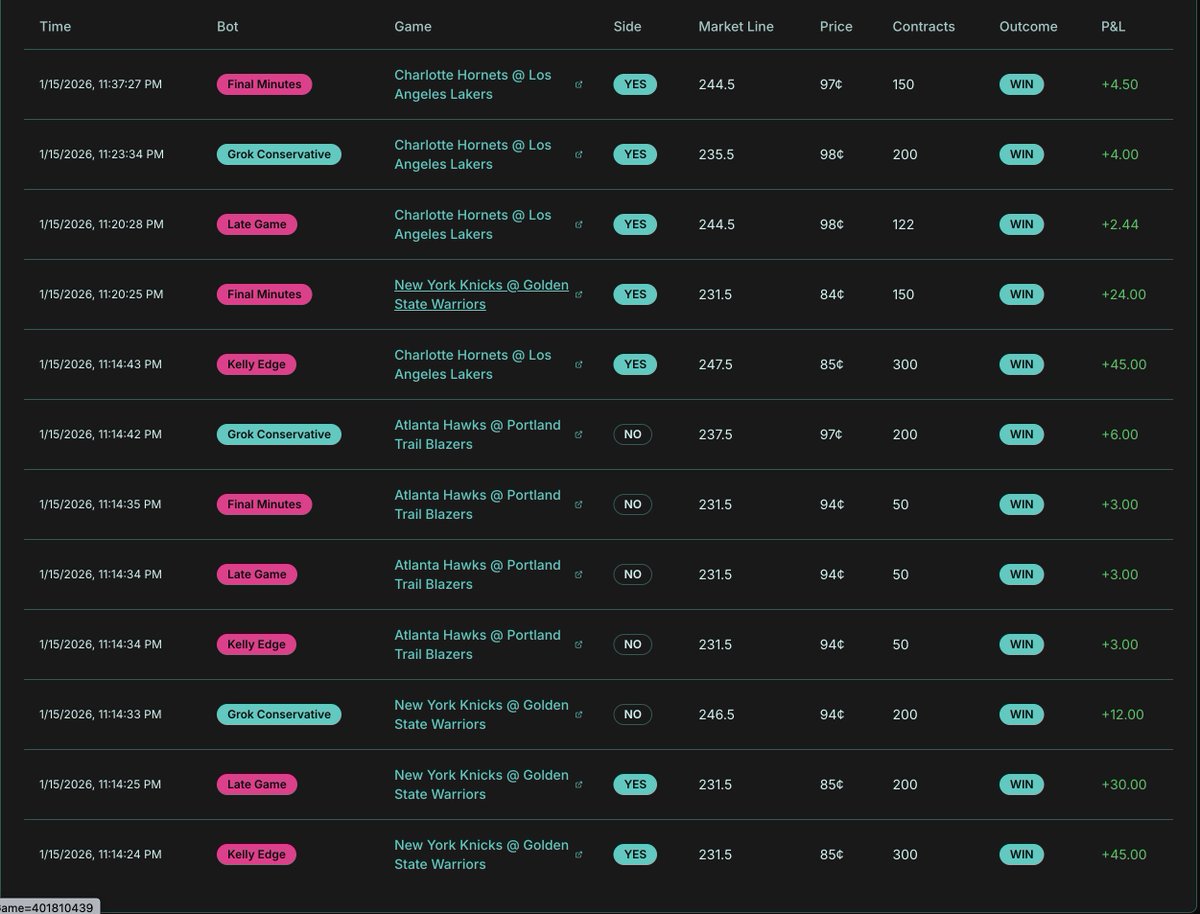The width and height of the screenshot is (1200, 914).
Task: Click Kelly Edge badge at 11:14:43 PM
Action: point(256,365)
